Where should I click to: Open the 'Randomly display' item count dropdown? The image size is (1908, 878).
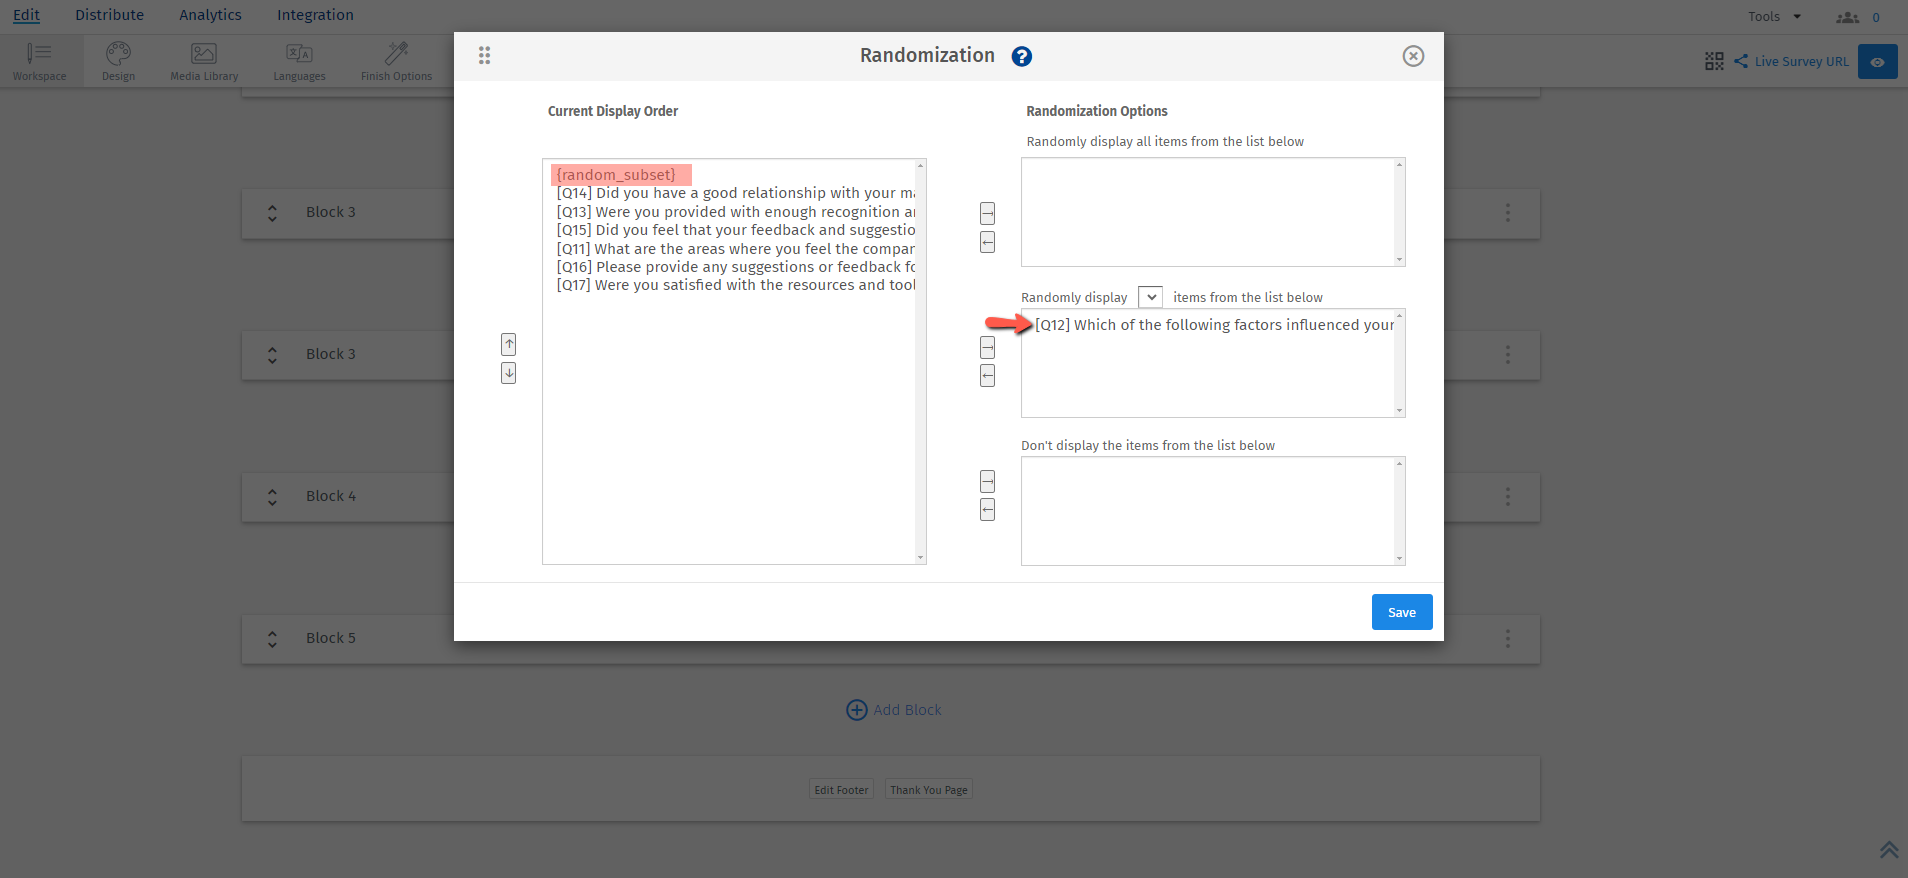1150,297
